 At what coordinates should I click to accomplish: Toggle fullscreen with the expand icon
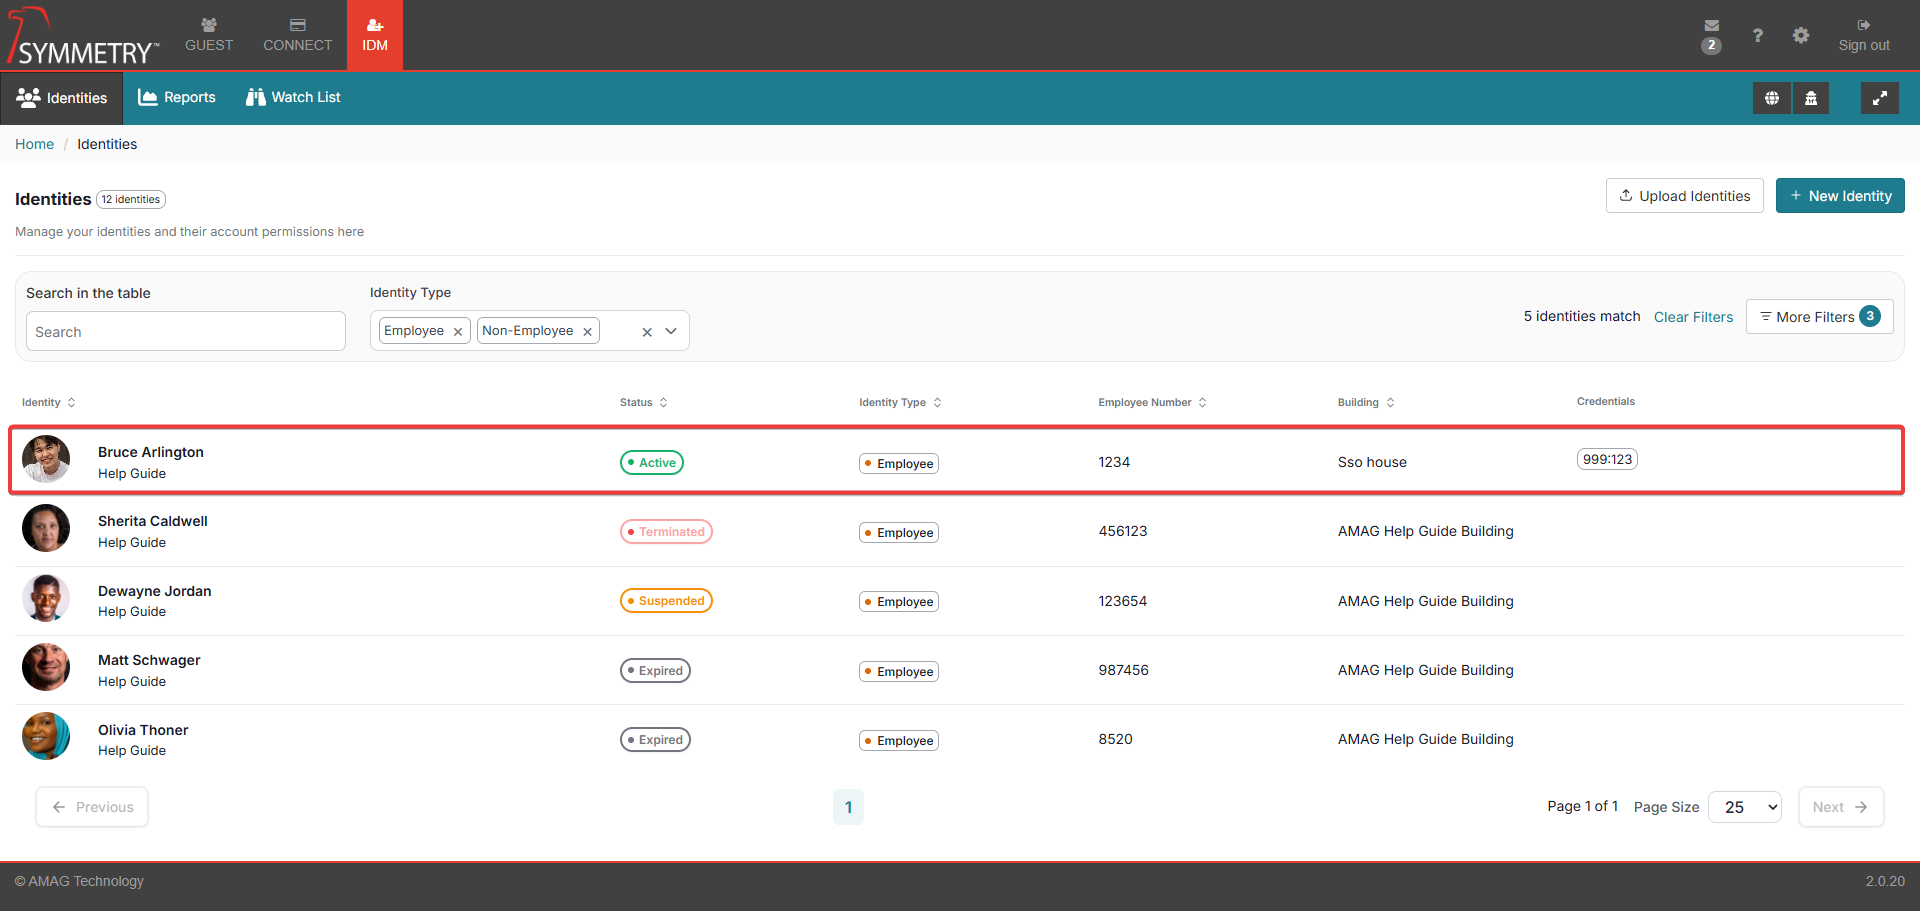(1879, 98)
